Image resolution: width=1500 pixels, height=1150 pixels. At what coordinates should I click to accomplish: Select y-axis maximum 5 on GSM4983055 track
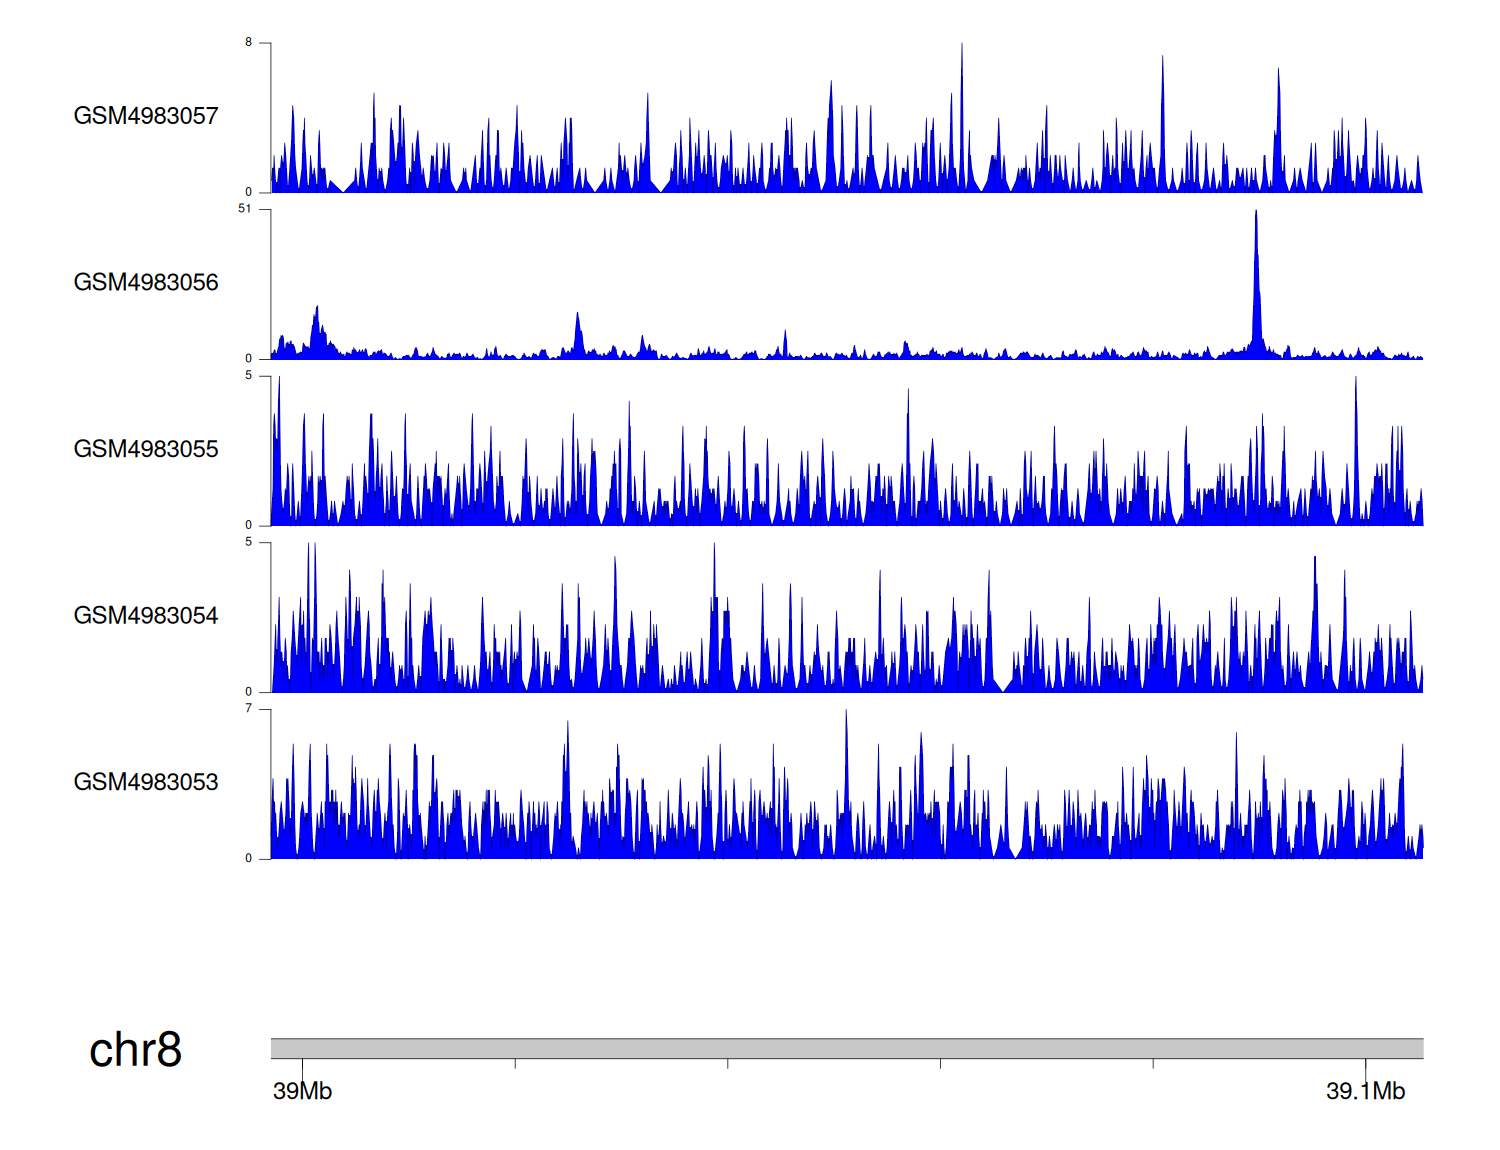(249, 375)
